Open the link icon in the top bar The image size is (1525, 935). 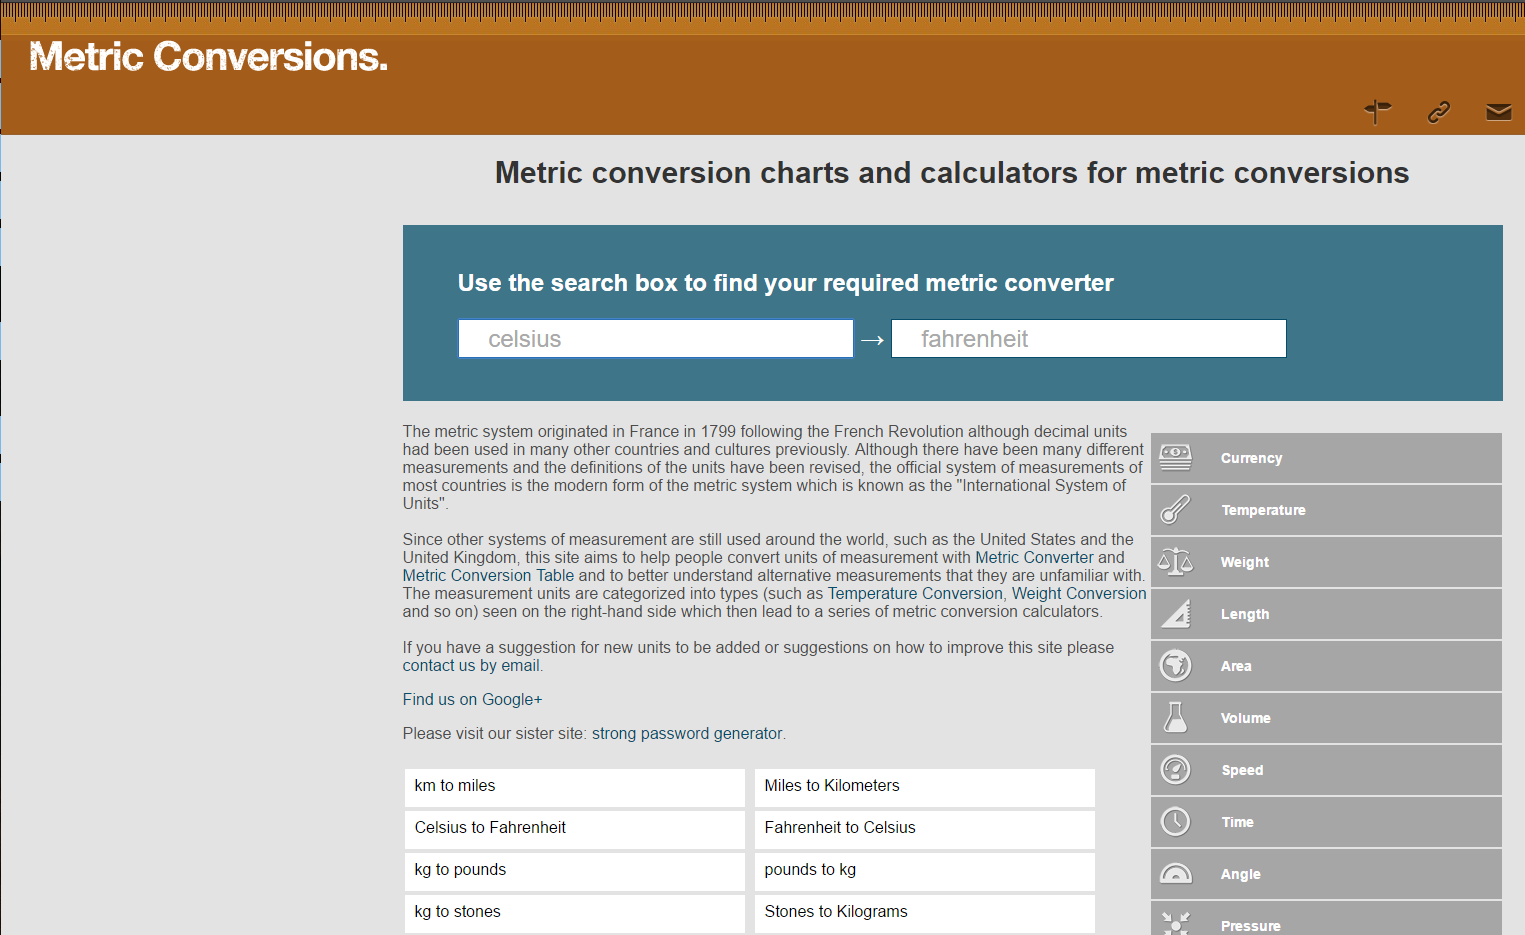coord(1438,112)
